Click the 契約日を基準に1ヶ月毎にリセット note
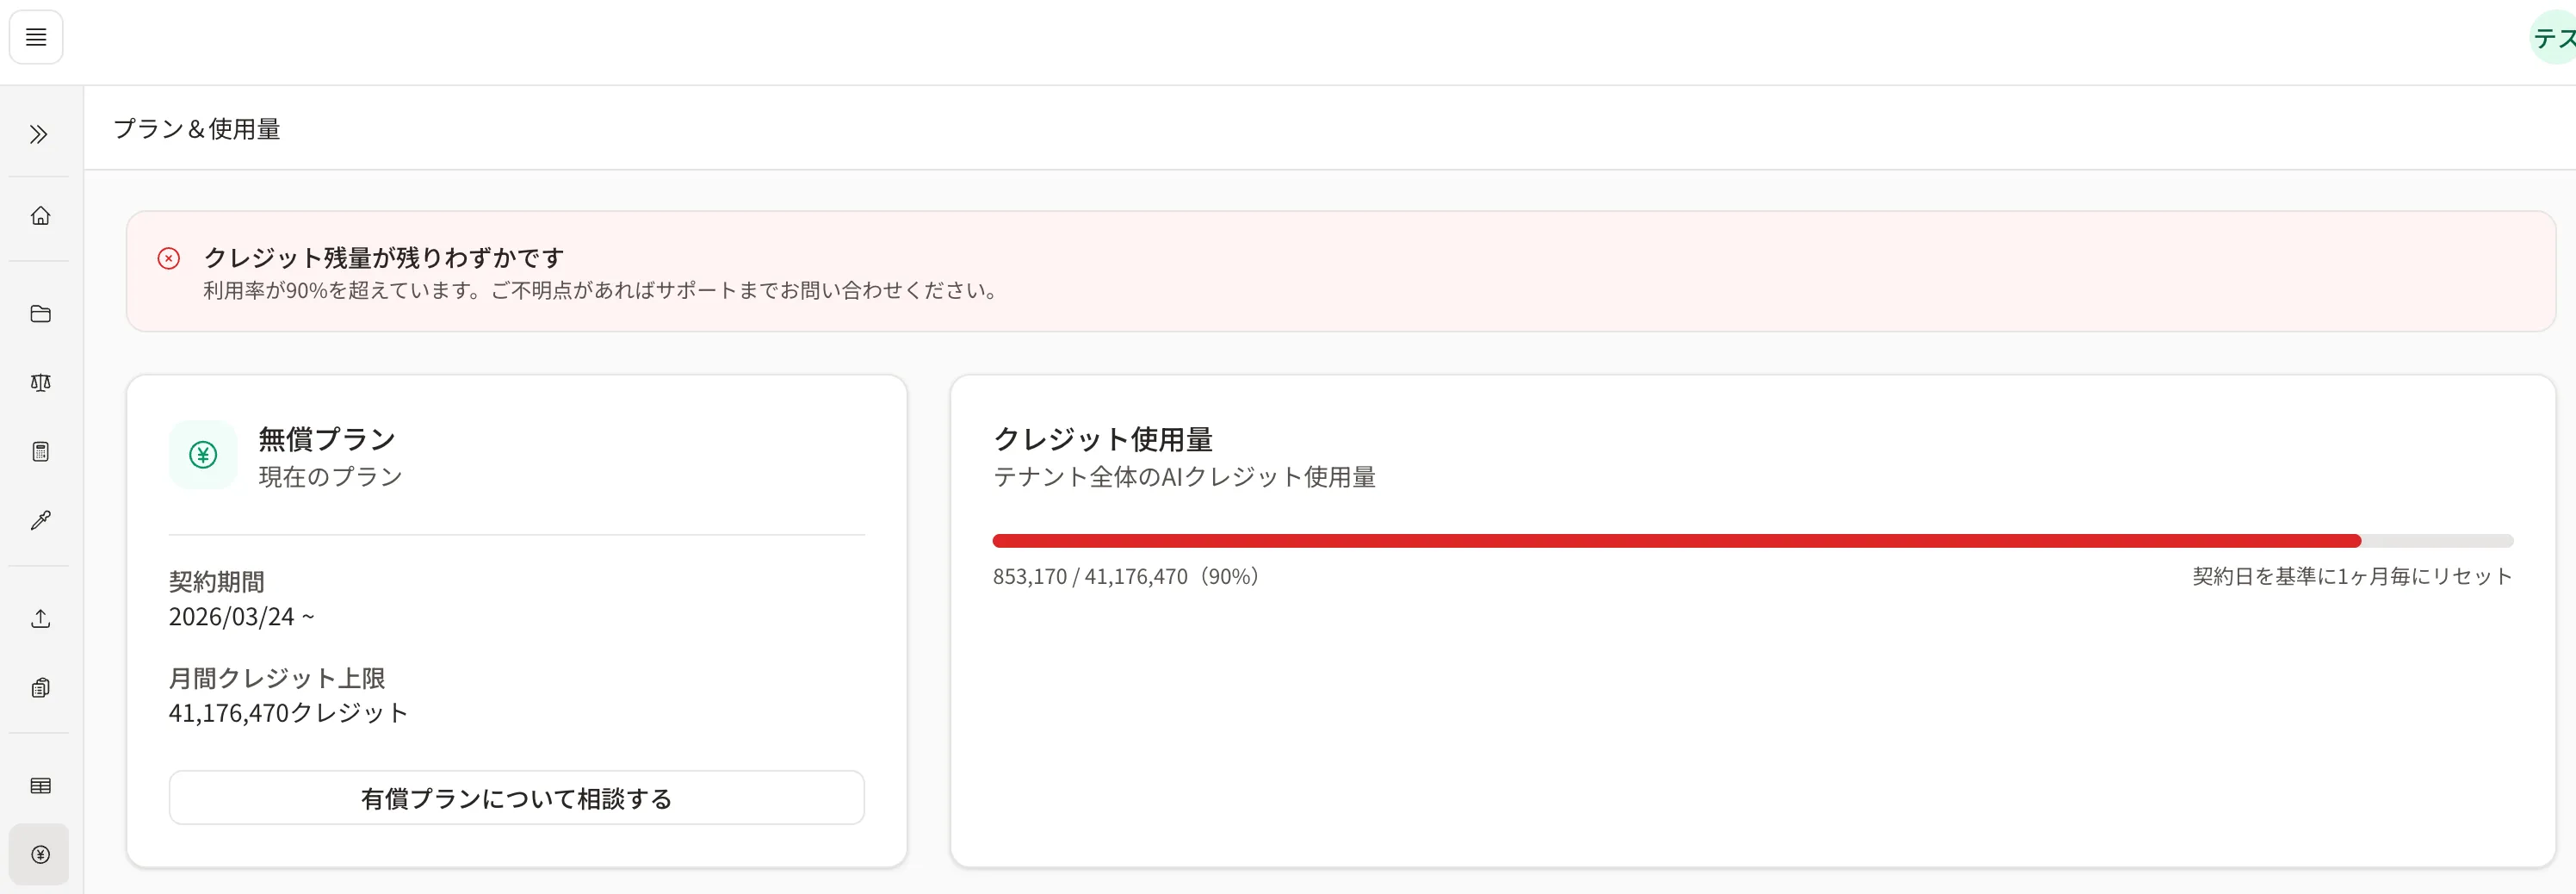Screen dimensions: 2576x894 tap(2352, 577)
